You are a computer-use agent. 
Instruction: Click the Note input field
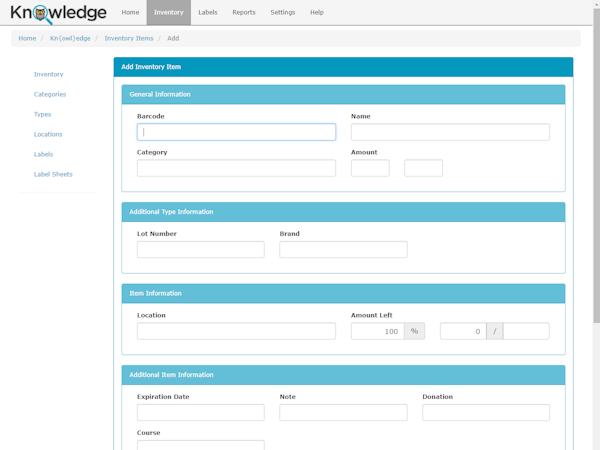344,412
